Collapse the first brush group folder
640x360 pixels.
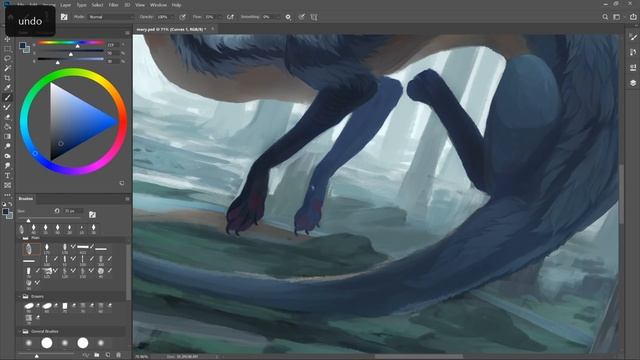pyautogui.click(x=20, y=238)
